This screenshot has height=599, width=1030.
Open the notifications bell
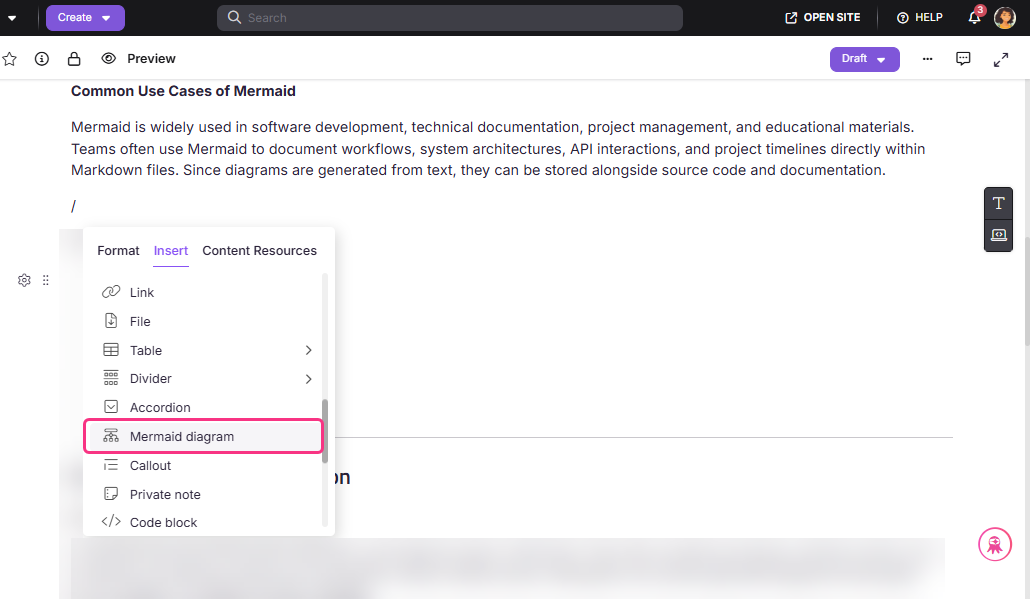[975, 18]
